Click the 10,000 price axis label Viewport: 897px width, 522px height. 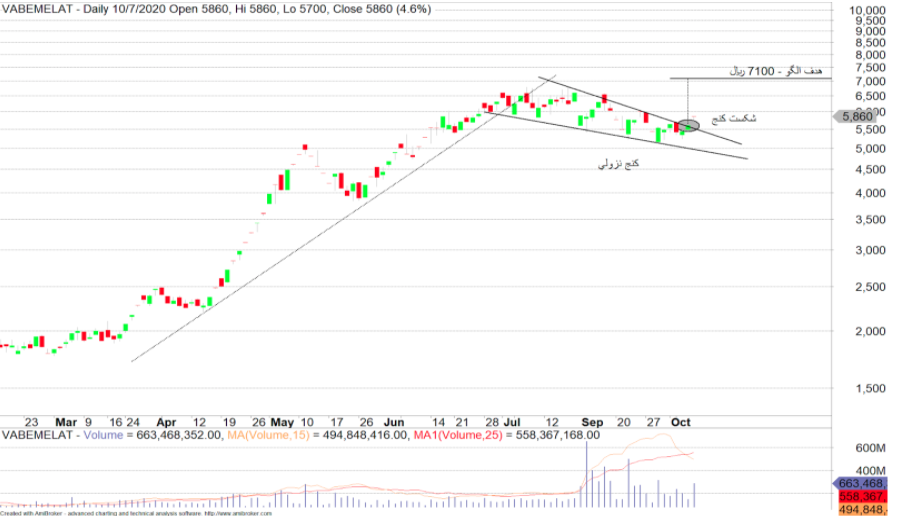pyautogui.click(x=866, y=10)
